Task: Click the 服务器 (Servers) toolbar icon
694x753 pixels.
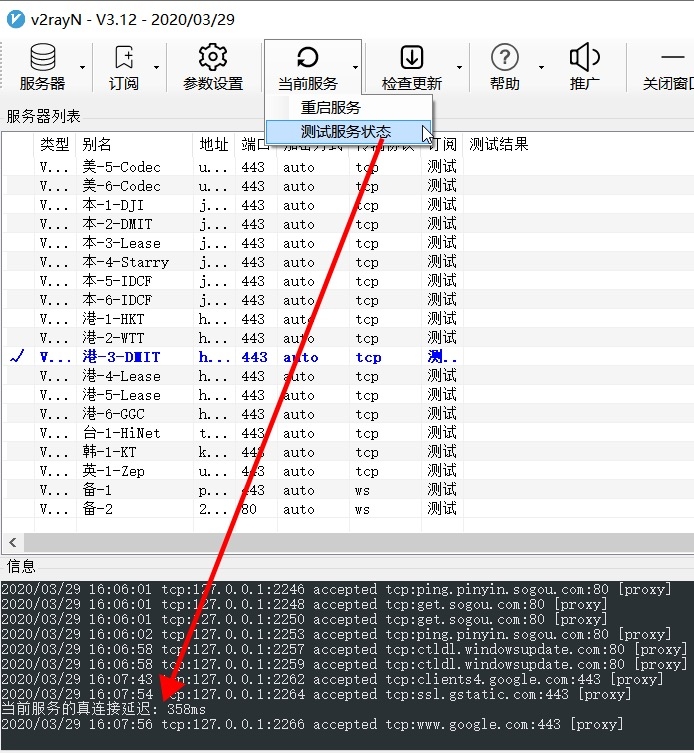Action: pyautogui.click(x=43, y=58)
